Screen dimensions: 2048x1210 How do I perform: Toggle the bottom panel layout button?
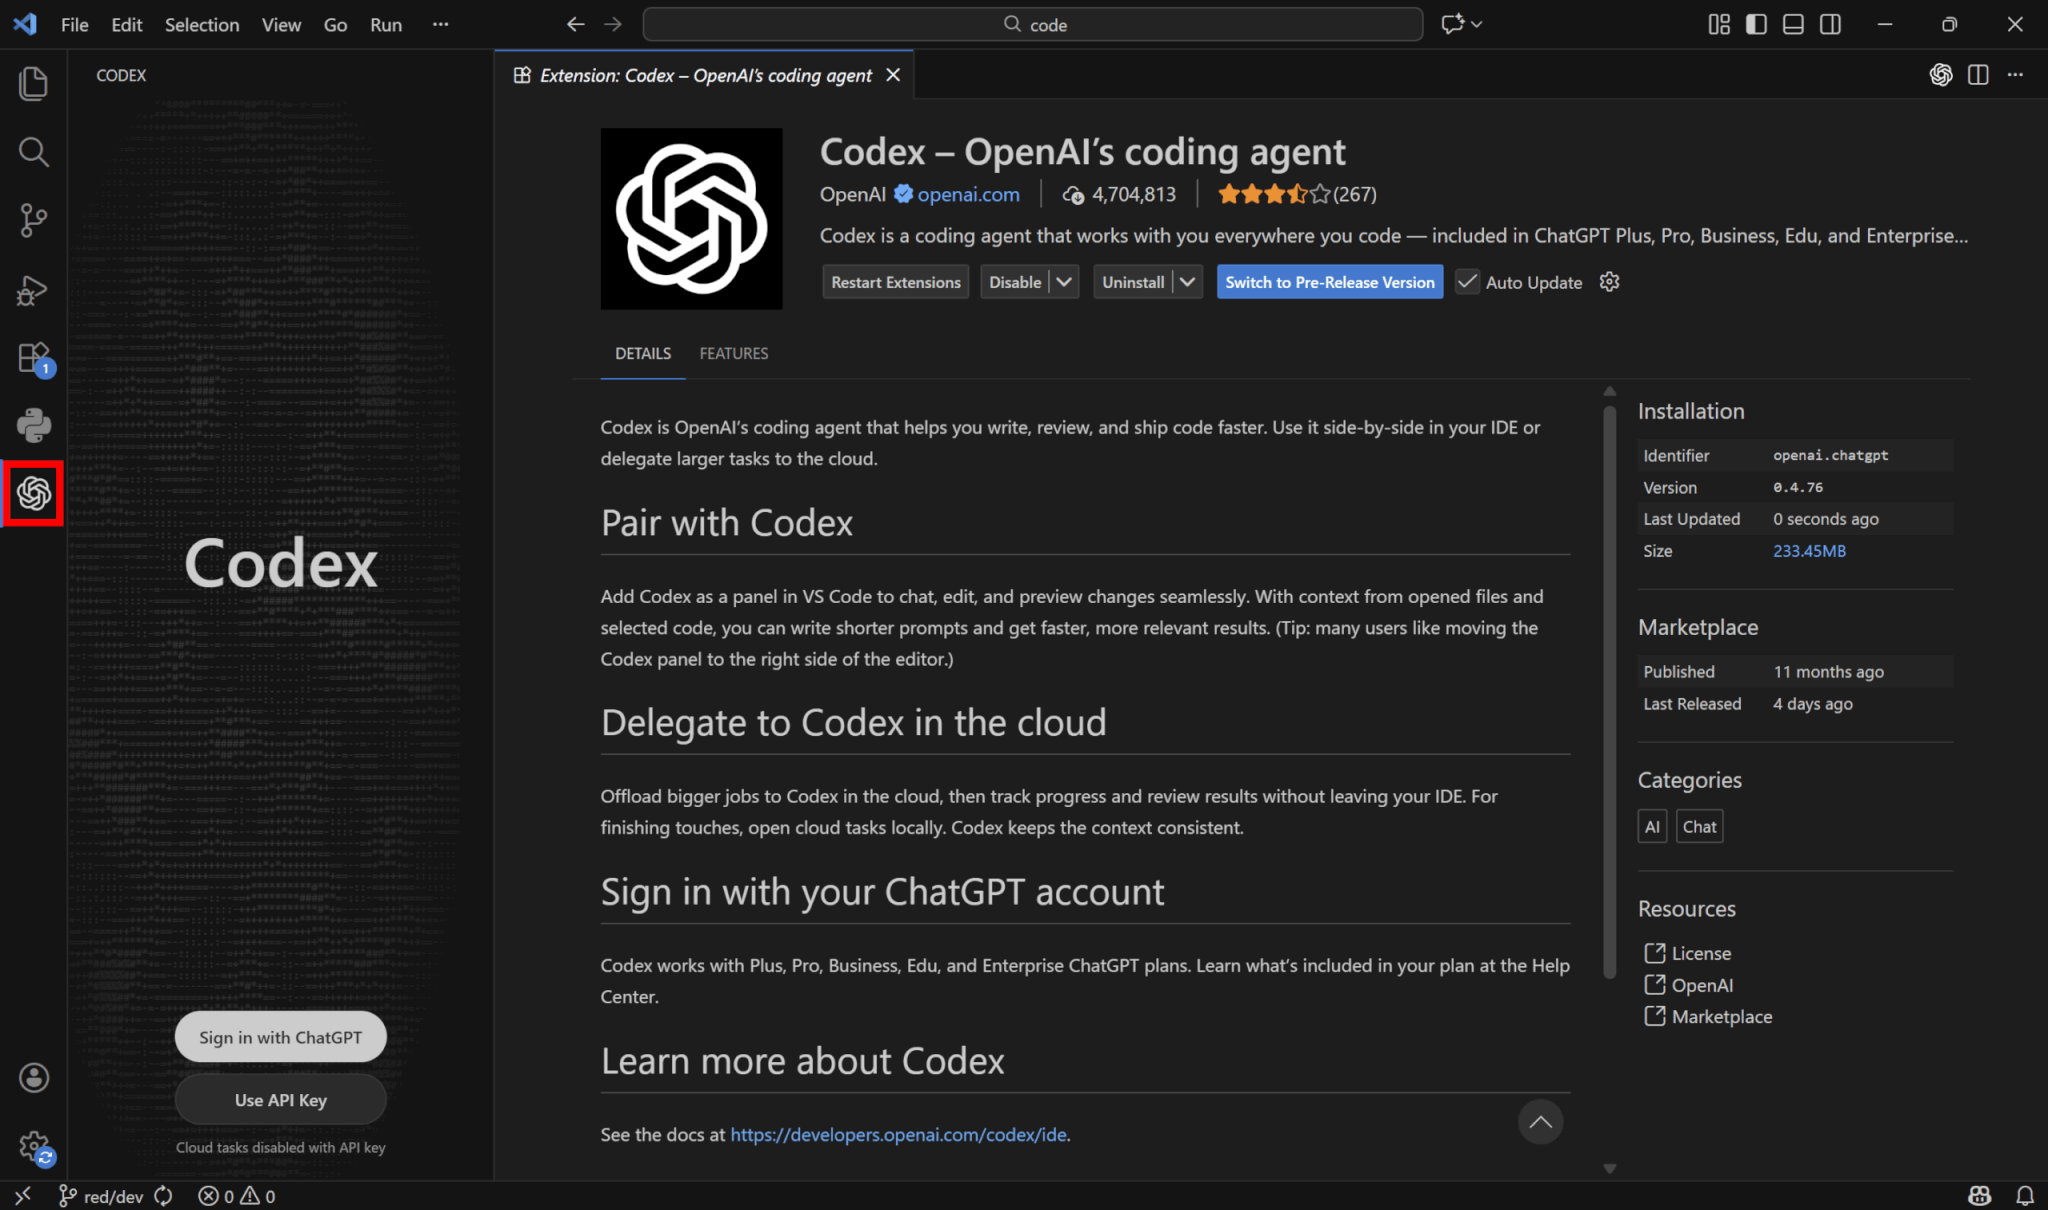[x=1793, y=24]
